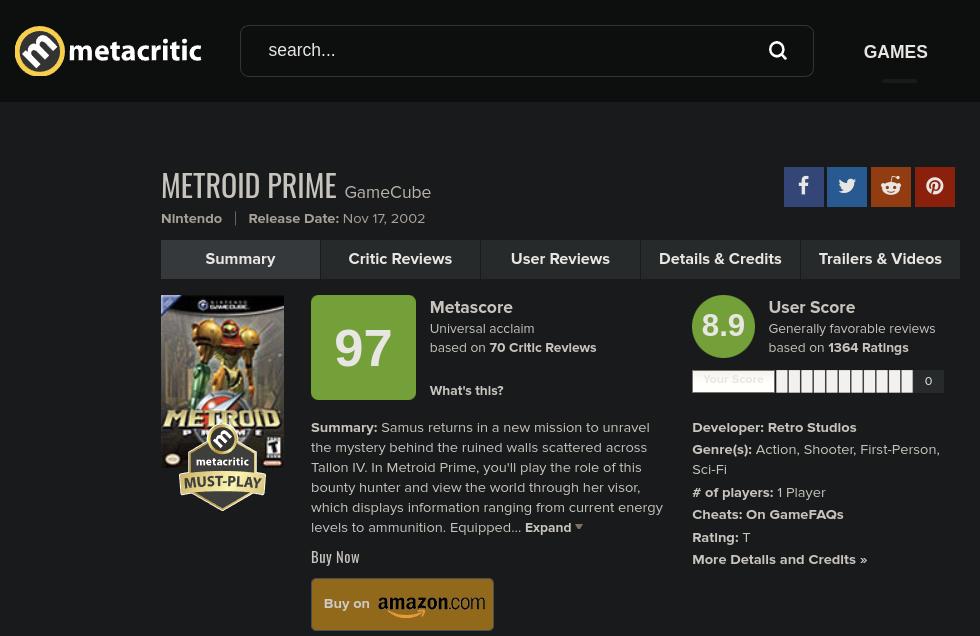This screenshot has width=980, height=636.
Task: Click the 8.9 User Score circle
Action: (723, 326)
